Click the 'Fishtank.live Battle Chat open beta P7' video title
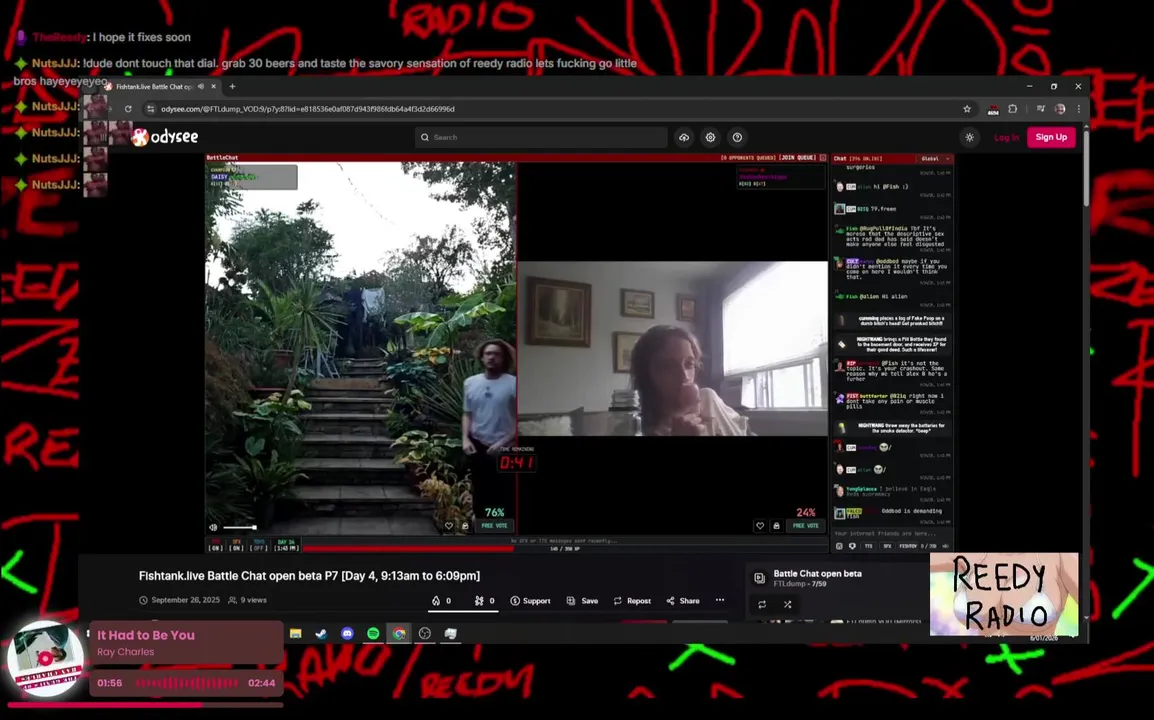1154x720 pixels. (x=309, y=576)
